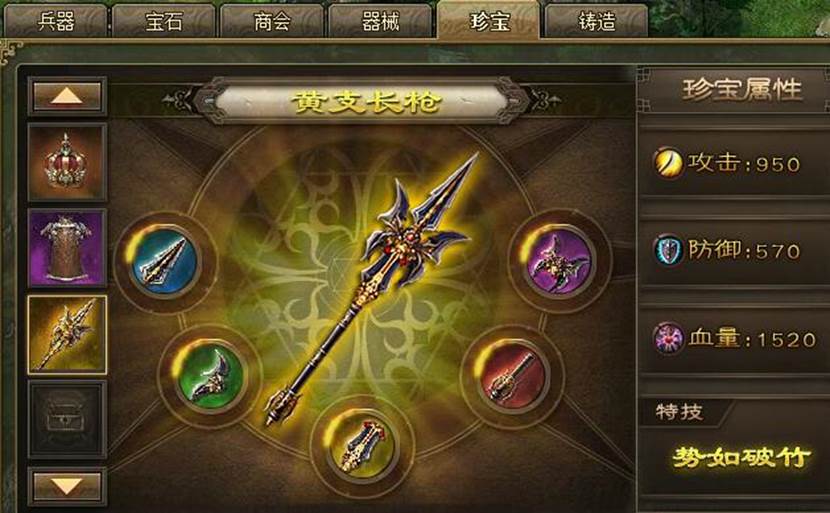
Task: Switch to the 器械 tab
Action: (x=380, y=22)
